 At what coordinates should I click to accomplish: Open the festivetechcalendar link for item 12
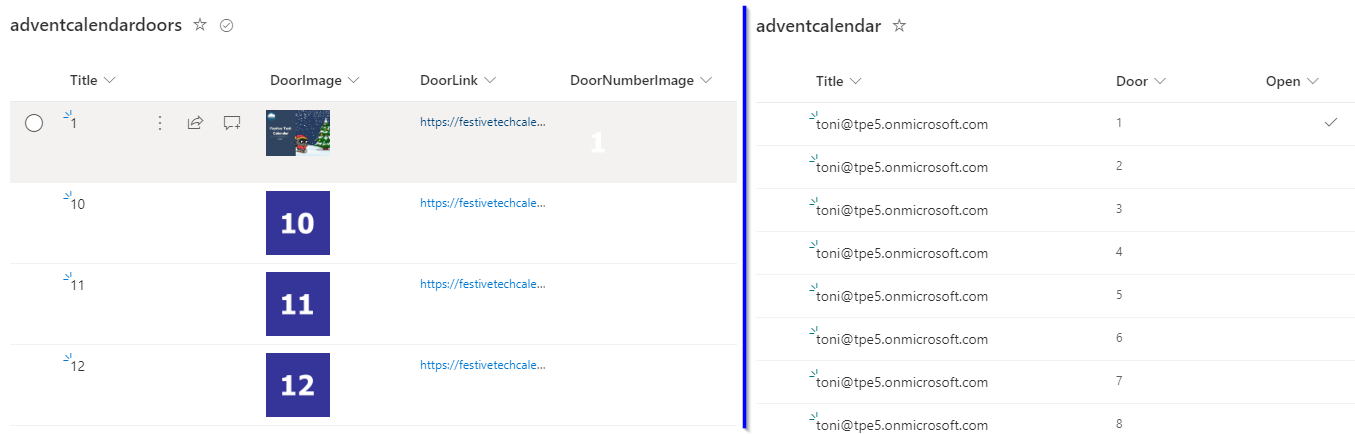pos(483,365)
